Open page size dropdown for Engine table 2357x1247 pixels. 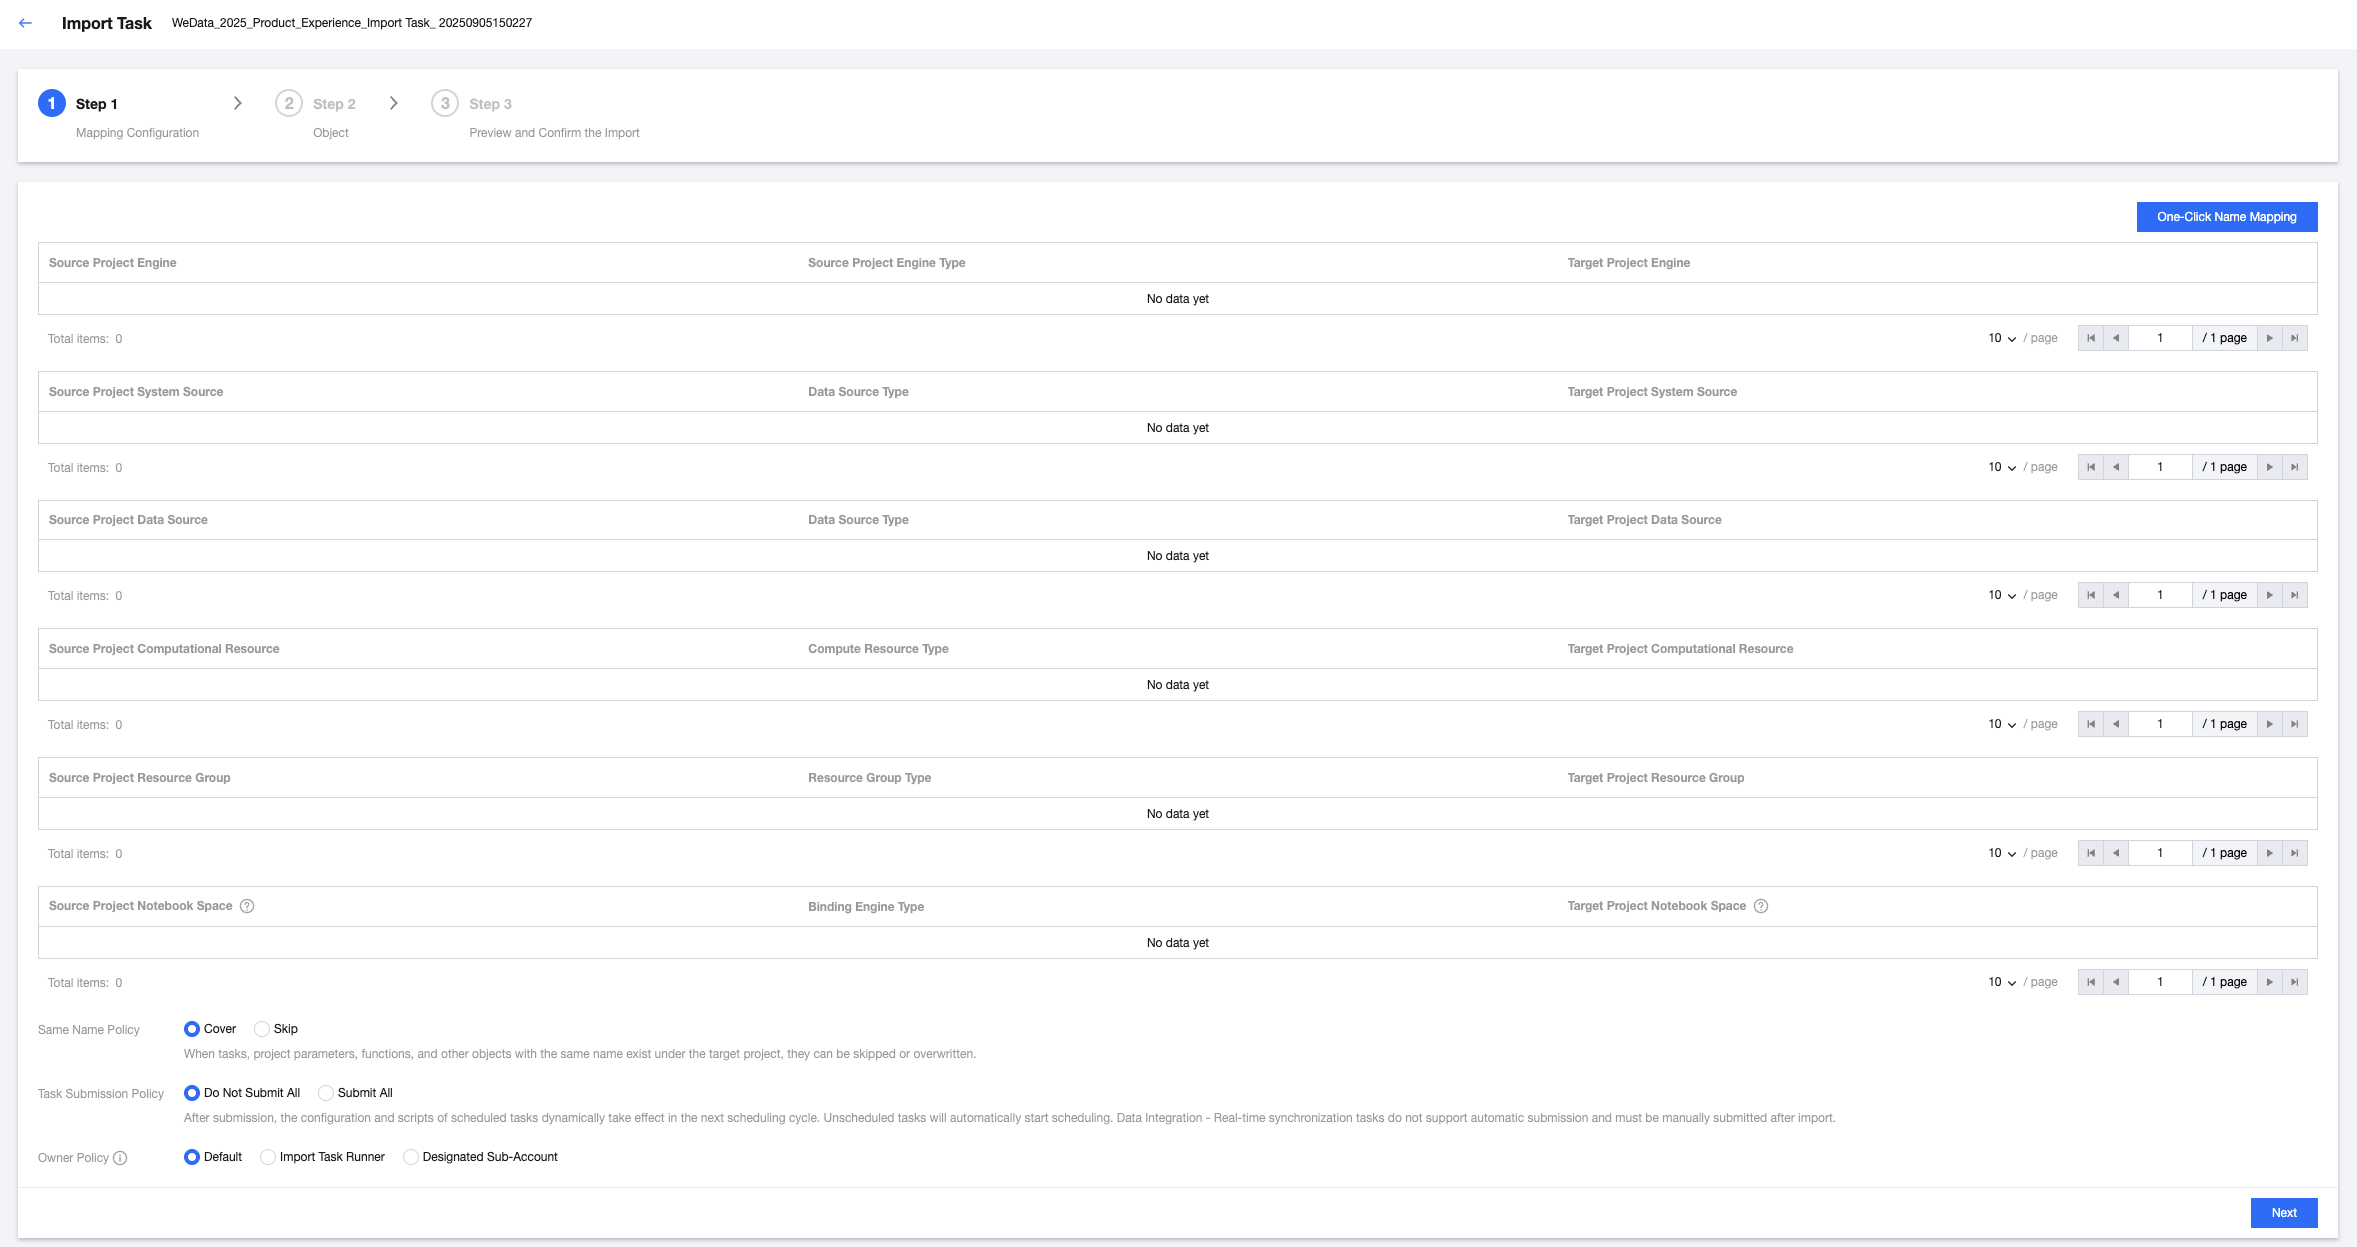[2001, 338]
